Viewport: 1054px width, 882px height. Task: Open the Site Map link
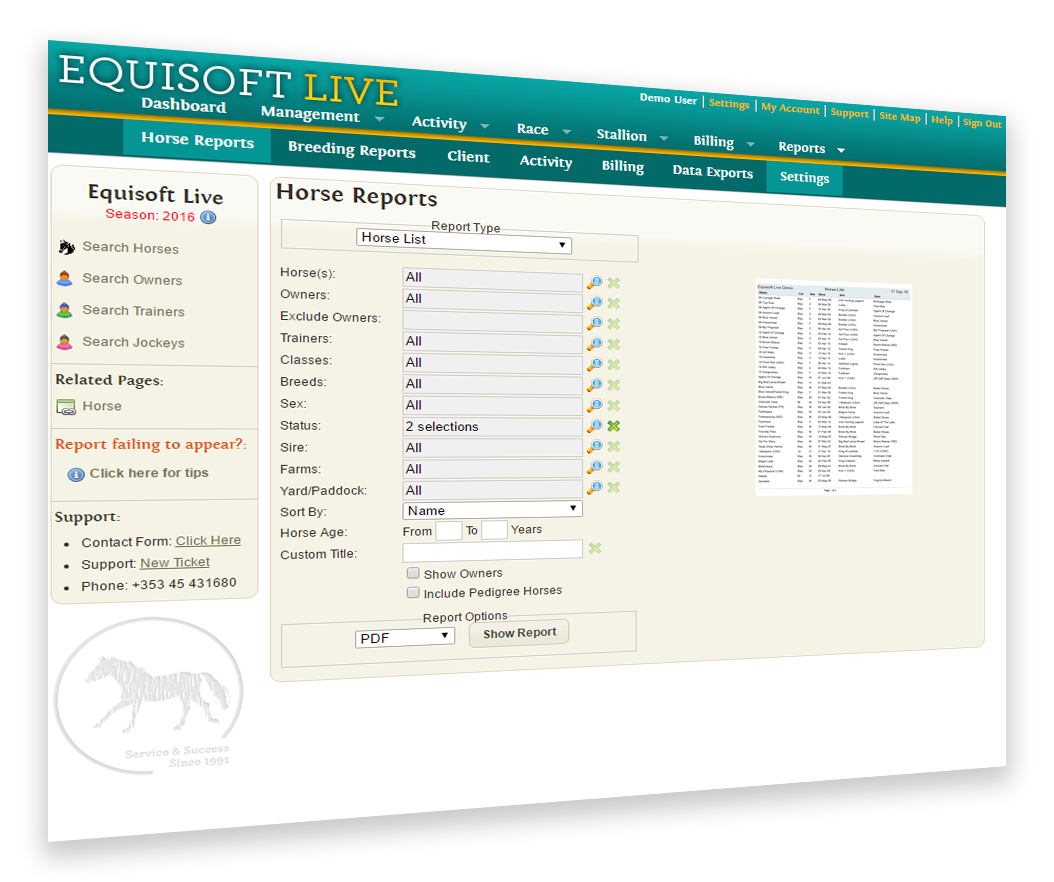[x=899, y=117]
